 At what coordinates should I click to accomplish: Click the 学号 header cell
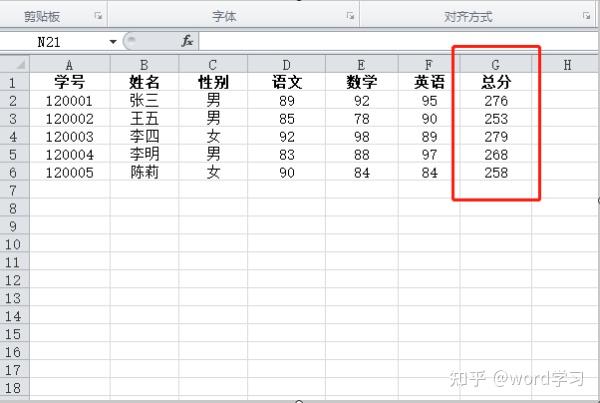pyautogui.click(x=70, y=82)
